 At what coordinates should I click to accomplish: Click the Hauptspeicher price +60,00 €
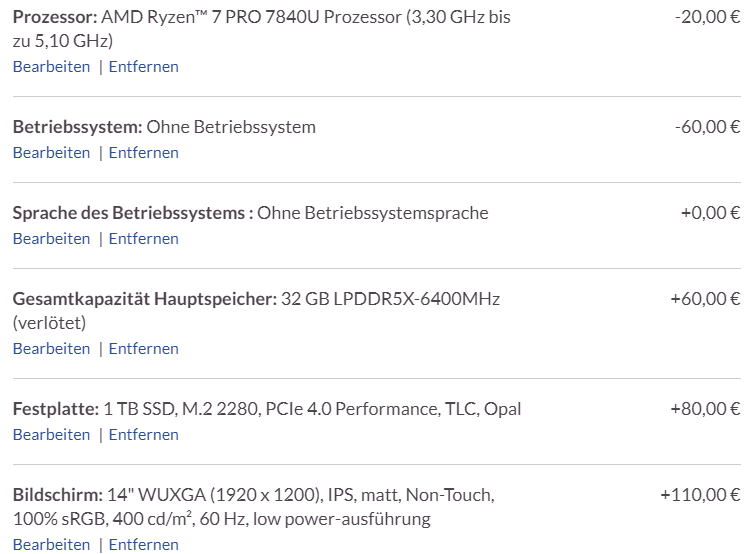(705, 299)
